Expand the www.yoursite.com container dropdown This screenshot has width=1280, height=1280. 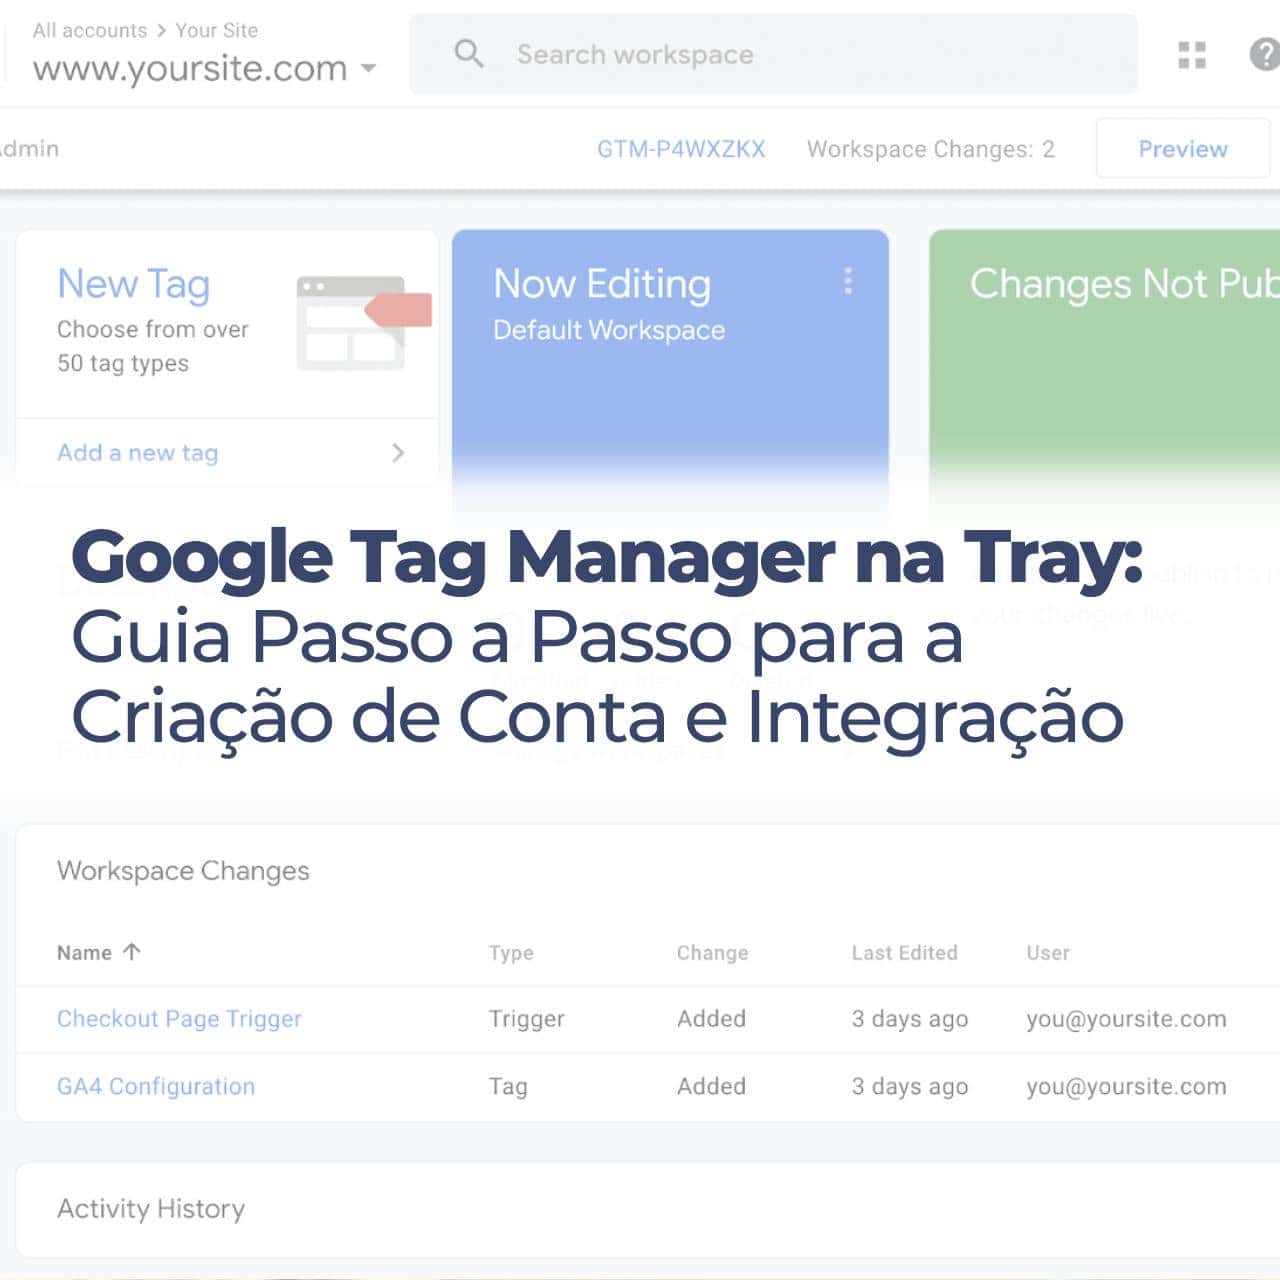368,69
